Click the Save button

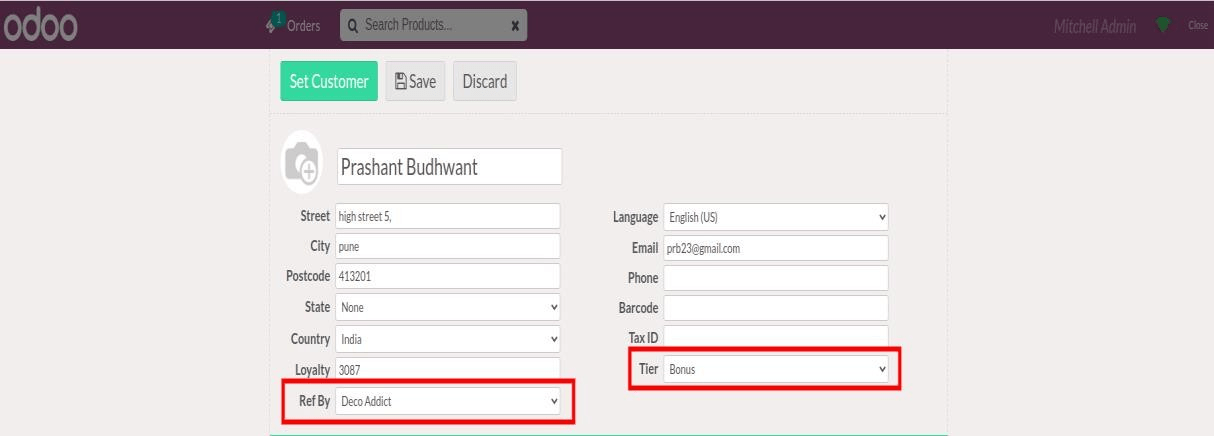pos(415,82)
